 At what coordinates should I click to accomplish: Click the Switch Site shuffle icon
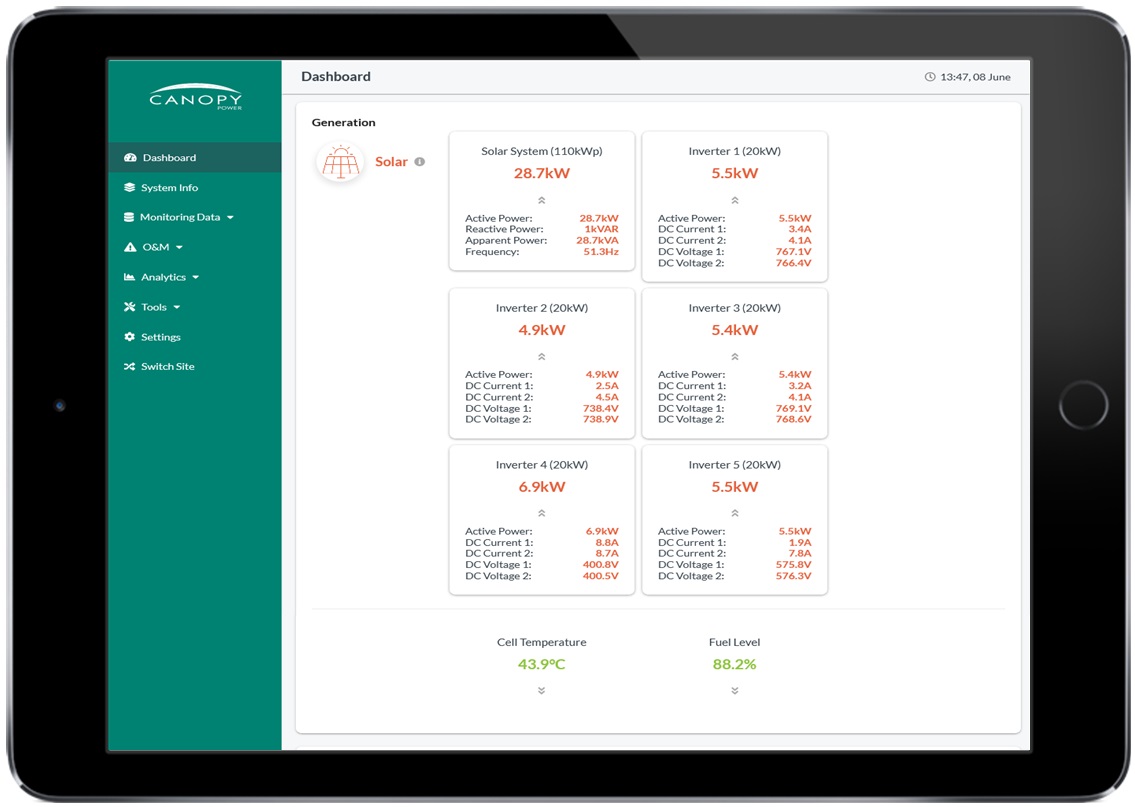pos(129,367)
